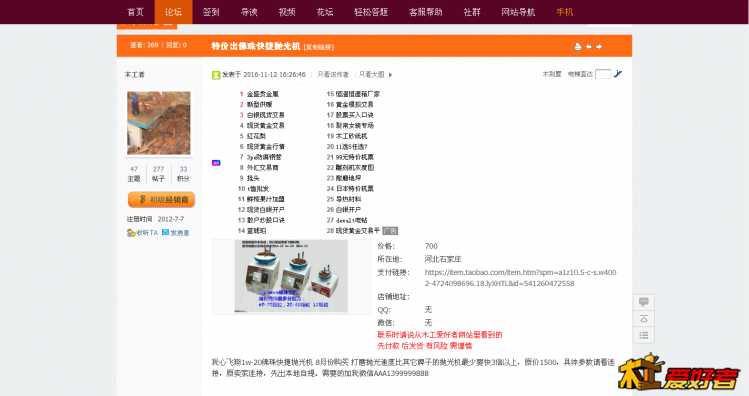Expand the arrow next to 只看大图
This screenshot has height=396, width=749.
point(390,75)
